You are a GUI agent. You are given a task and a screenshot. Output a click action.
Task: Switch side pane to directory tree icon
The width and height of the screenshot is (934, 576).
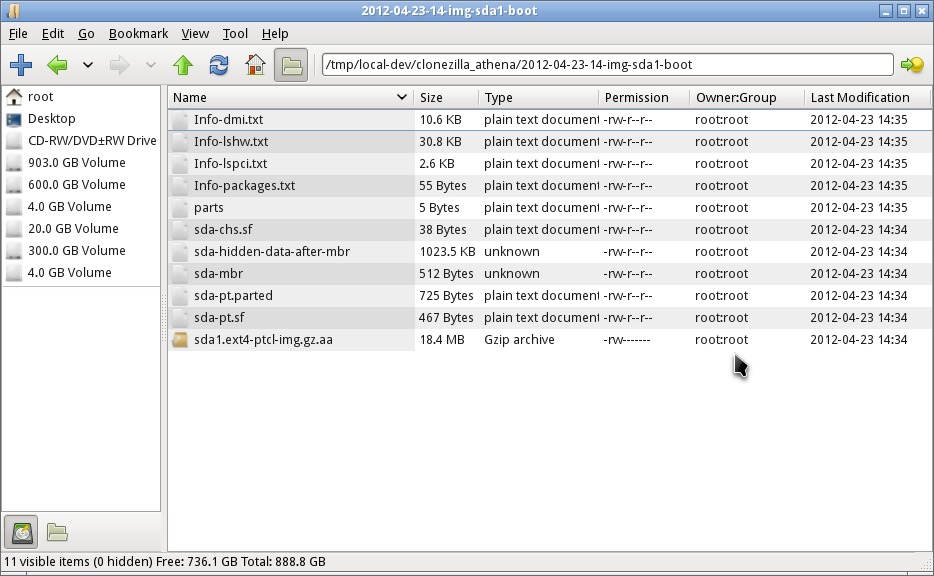pos(57,532)
